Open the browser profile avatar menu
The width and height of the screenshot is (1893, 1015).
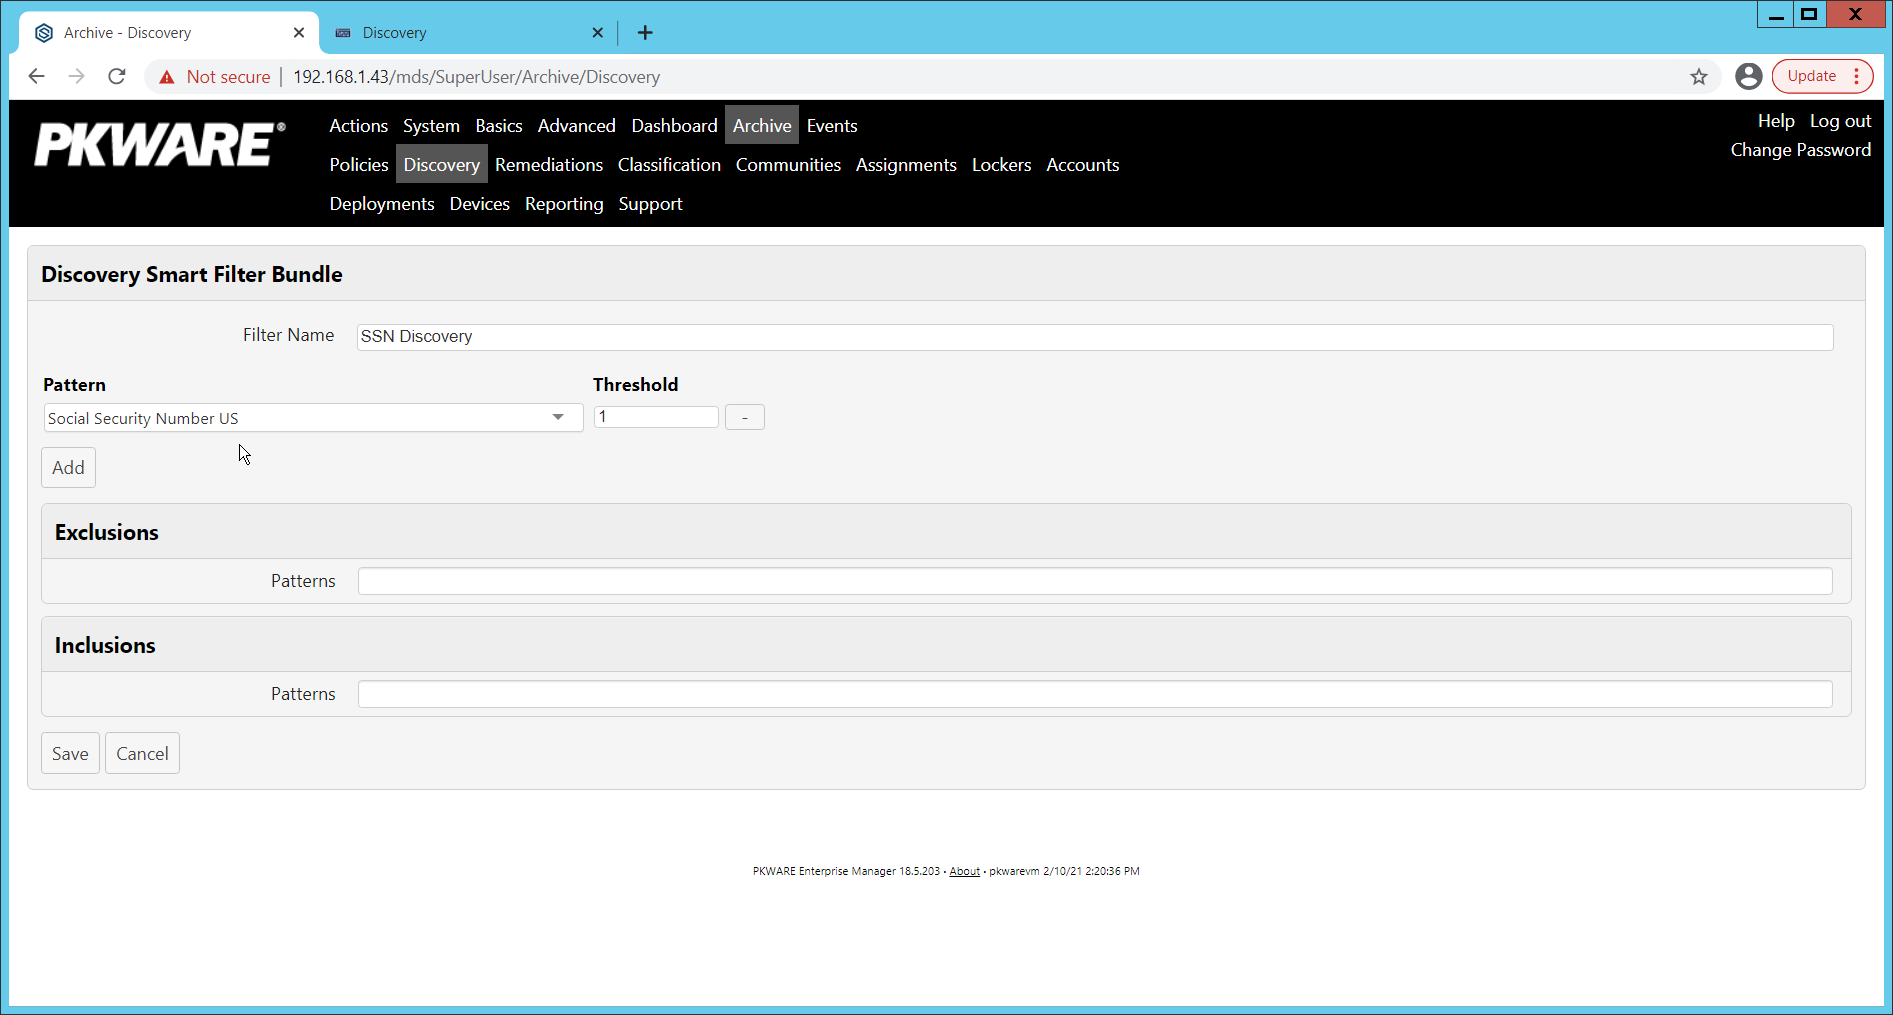1748,77
